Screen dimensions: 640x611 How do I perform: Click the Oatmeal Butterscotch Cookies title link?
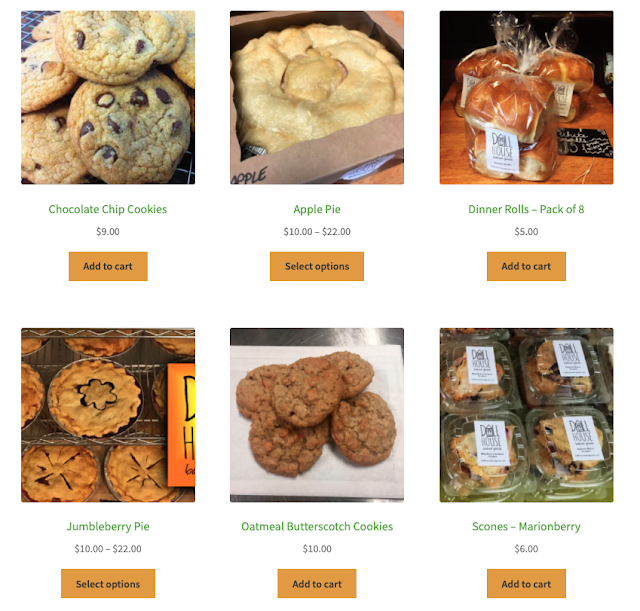[317, 527]
